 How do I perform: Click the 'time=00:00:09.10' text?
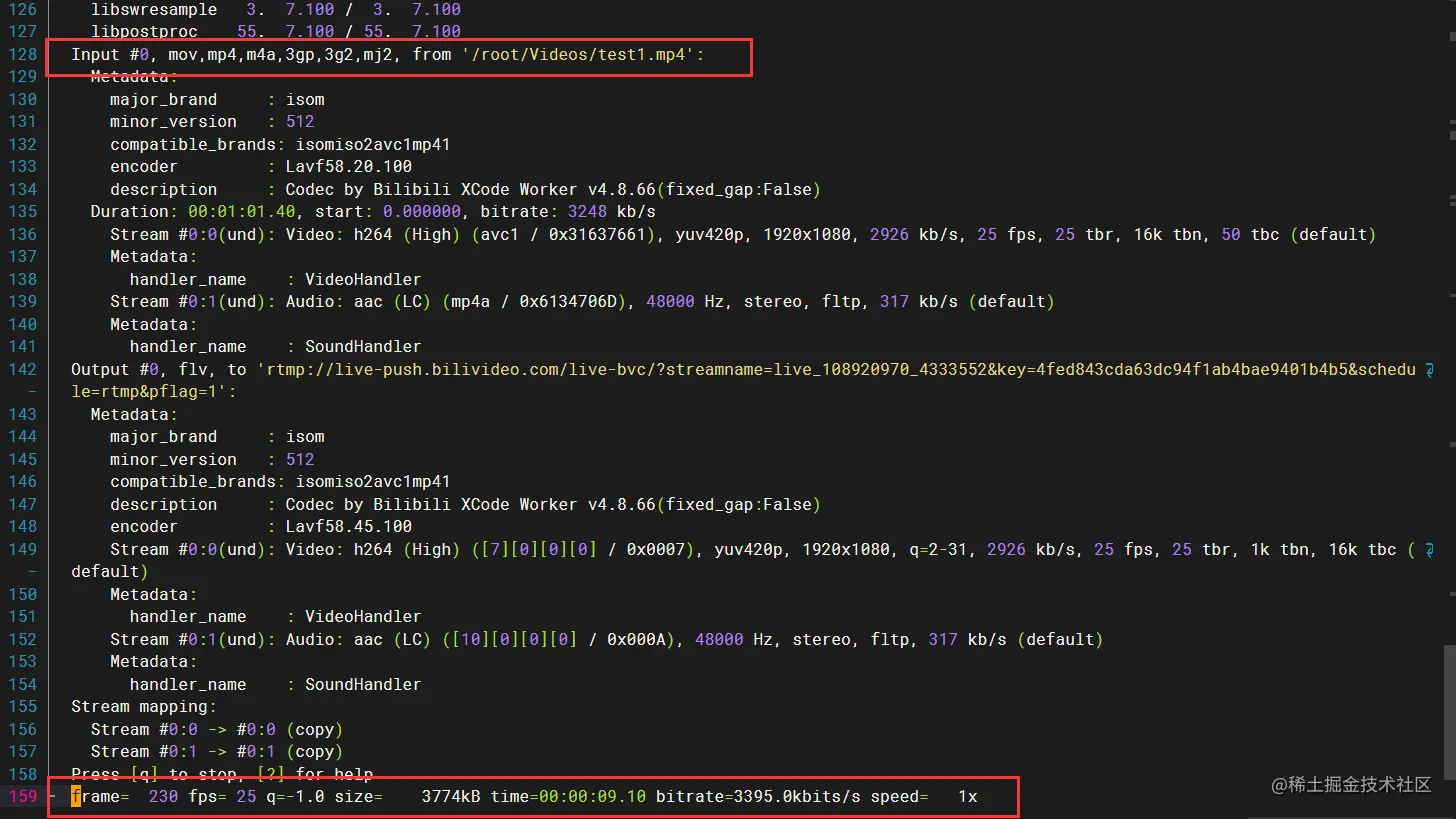(568, 797)
